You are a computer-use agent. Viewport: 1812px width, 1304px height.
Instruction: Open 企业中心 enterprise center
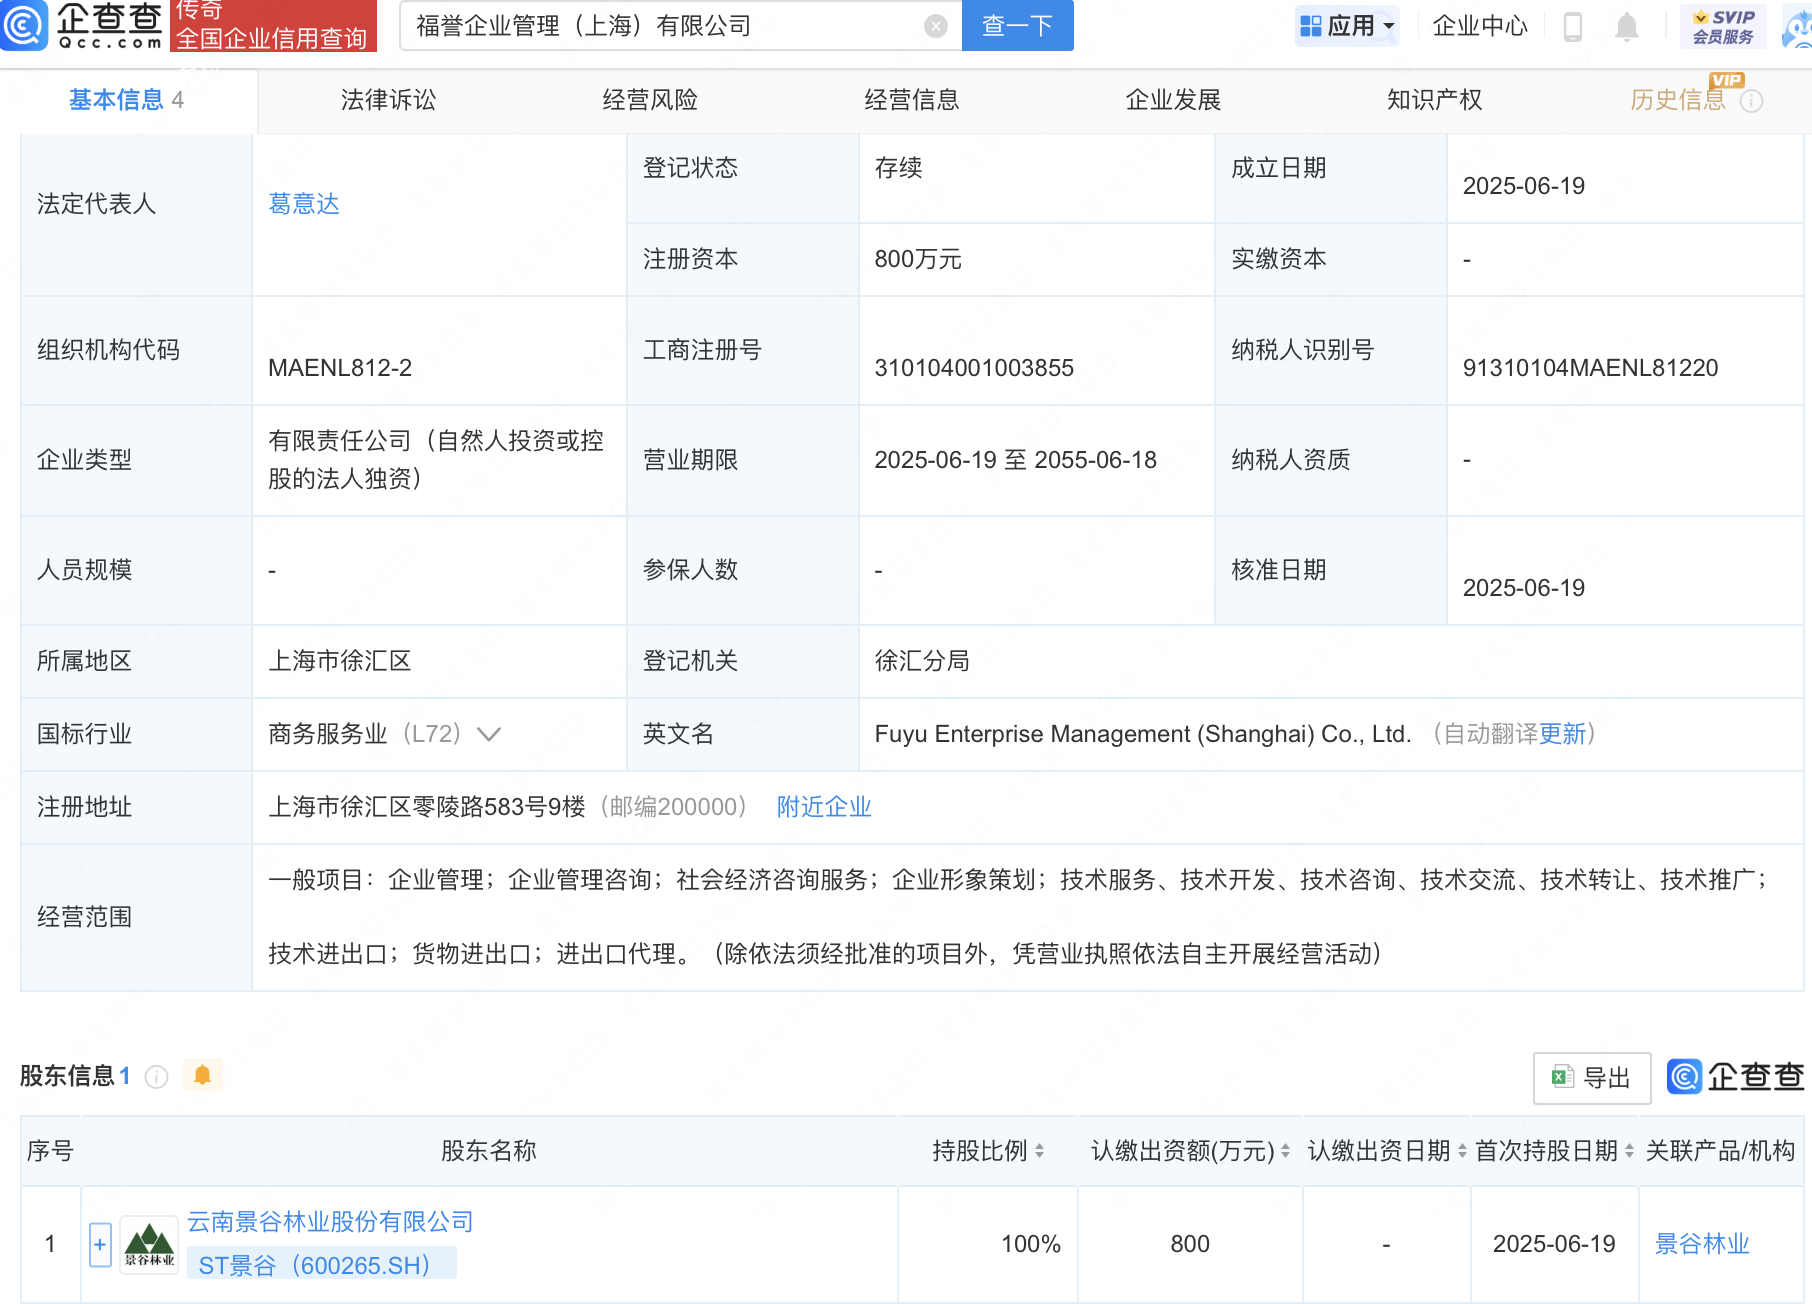(1480, 26)
